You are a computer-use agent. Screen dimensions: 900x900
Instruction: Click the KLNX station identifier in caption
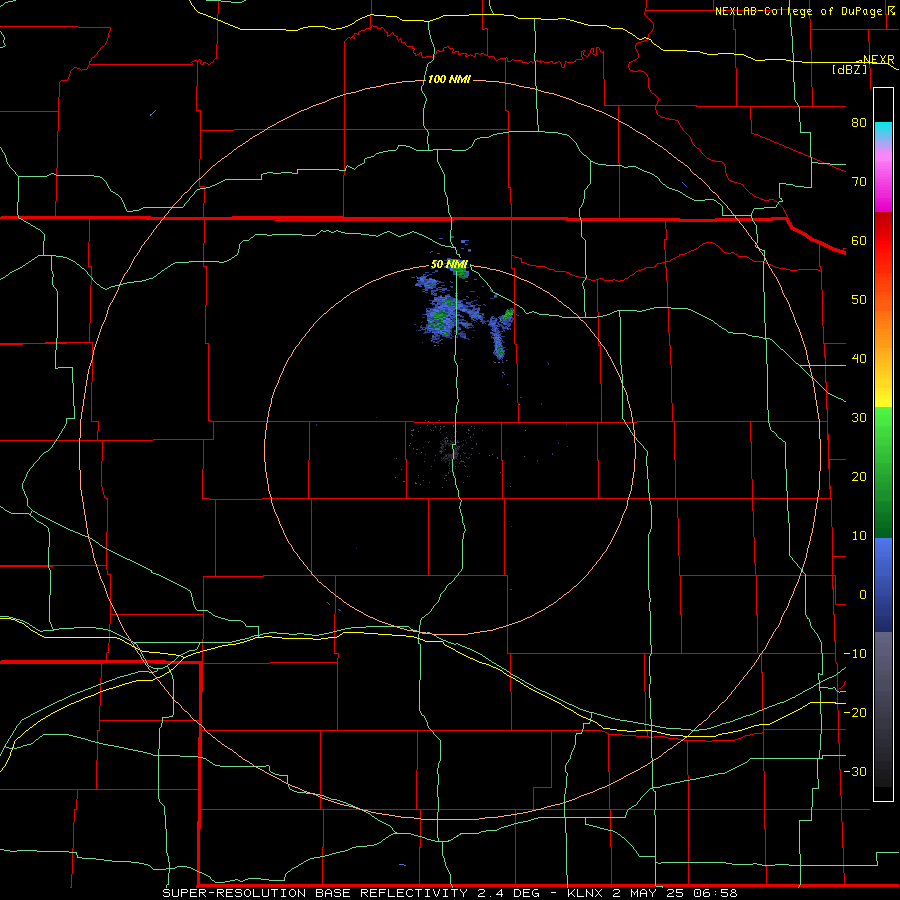point(585,893)
